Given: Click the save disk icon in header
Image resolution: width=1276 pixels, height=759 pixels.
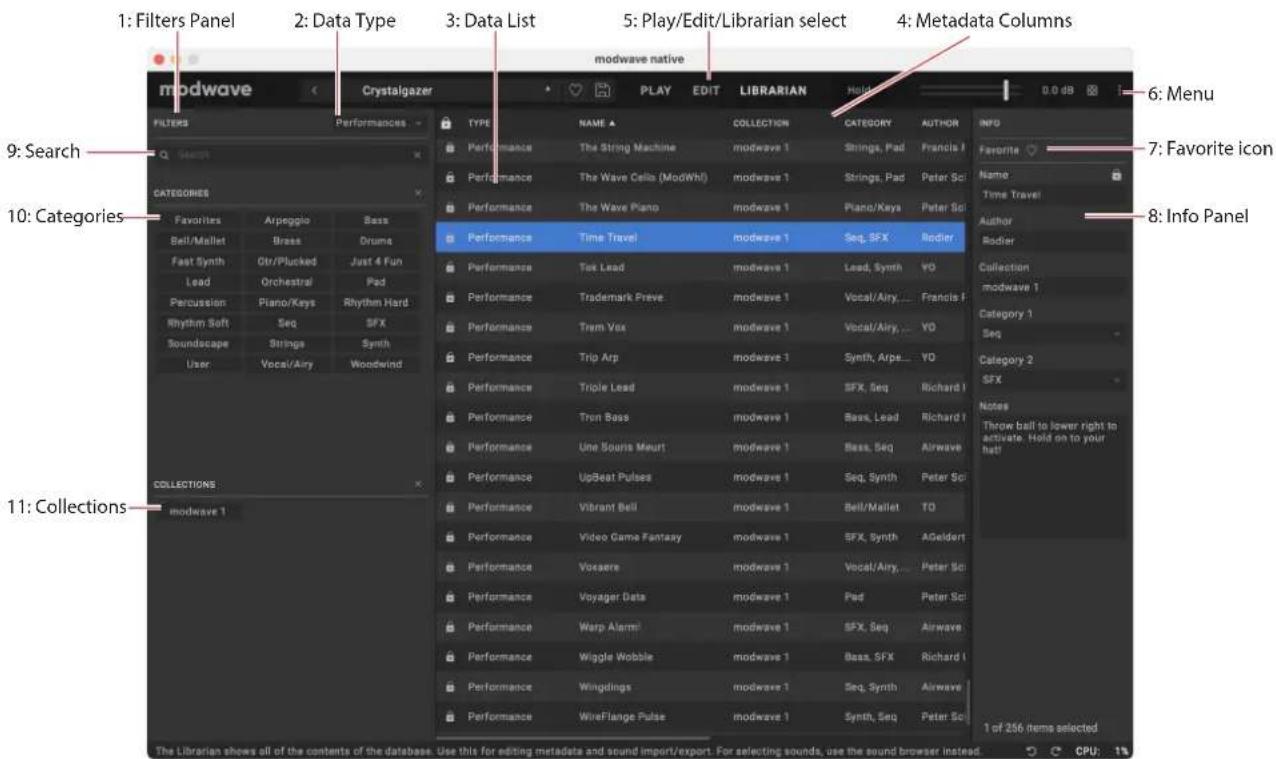Looking at the screenshot, I should click(603, 90).
